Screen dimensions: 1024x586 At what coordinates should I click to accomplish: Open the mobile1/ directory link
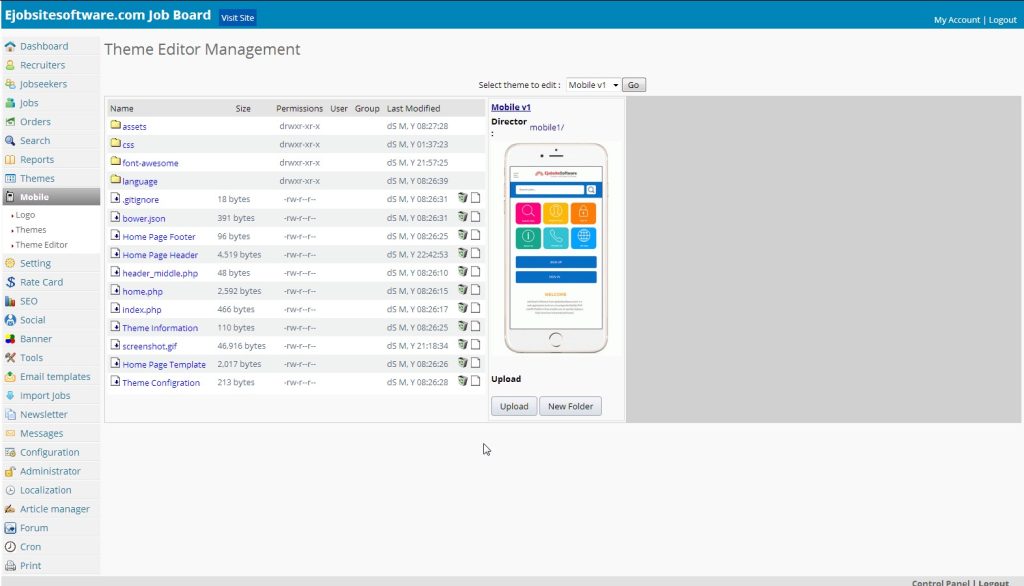pos(547,127)
